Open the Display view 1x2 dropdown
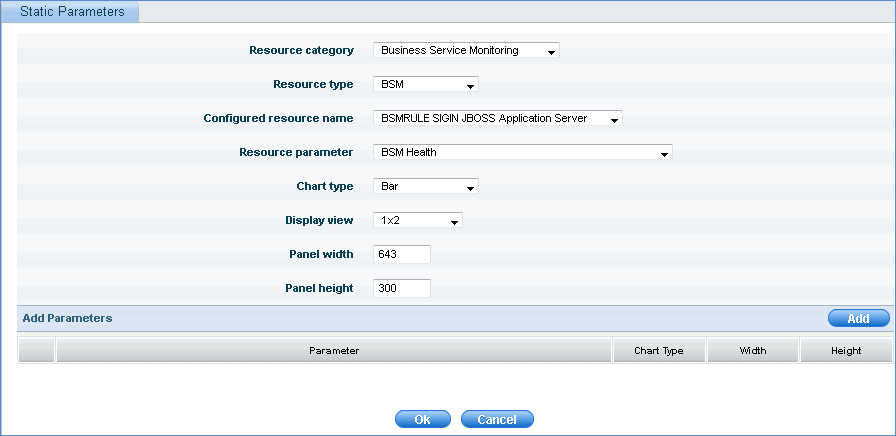 pos(417,221)
